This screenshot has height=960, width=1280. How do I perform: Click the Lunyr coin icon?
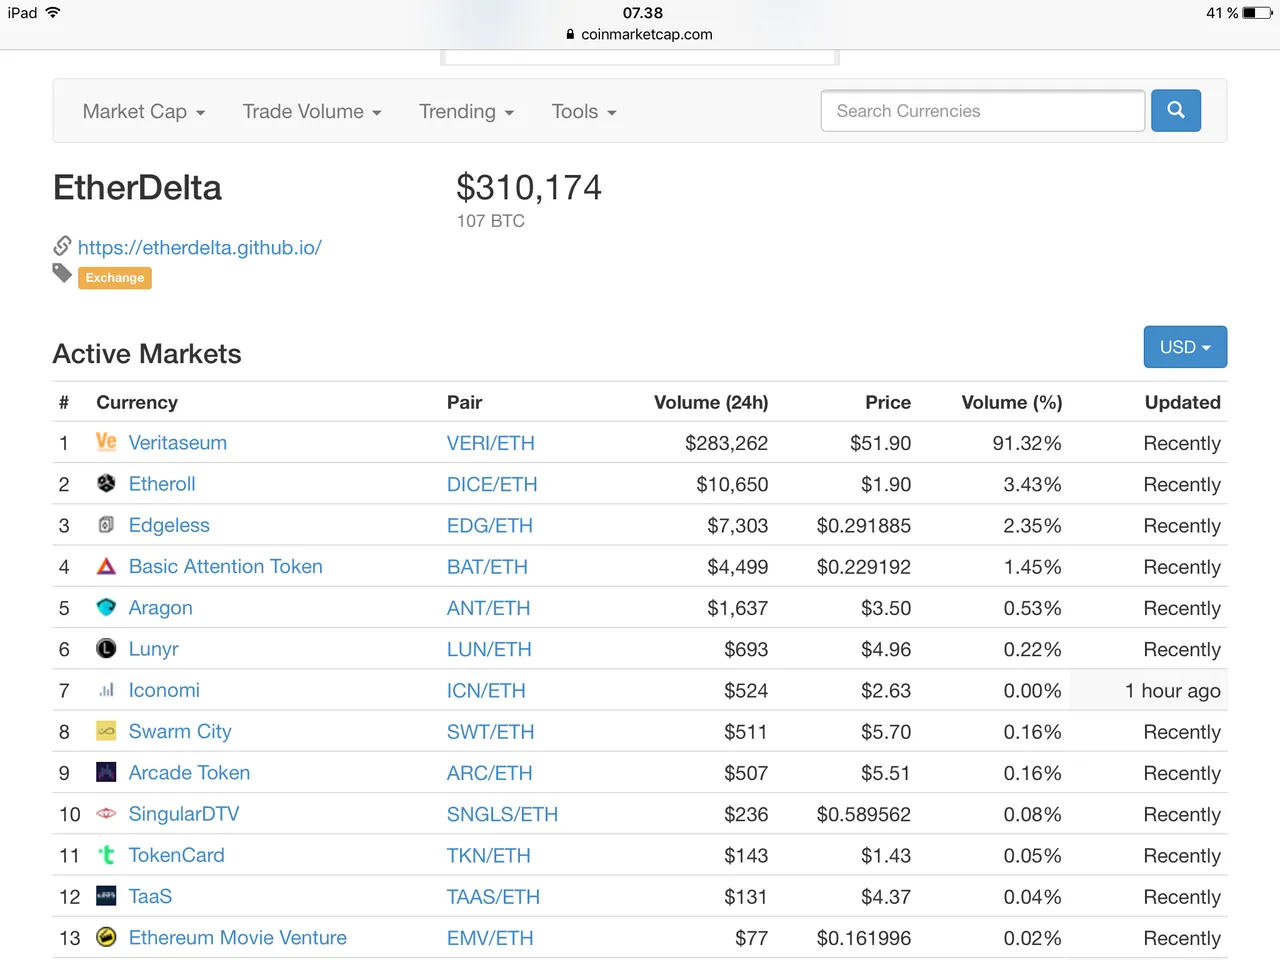click(106, 648)
